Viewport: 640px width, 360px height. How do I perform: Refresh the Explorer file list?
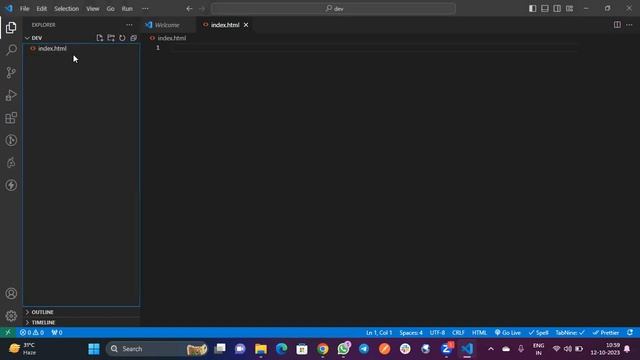[122, 38]
